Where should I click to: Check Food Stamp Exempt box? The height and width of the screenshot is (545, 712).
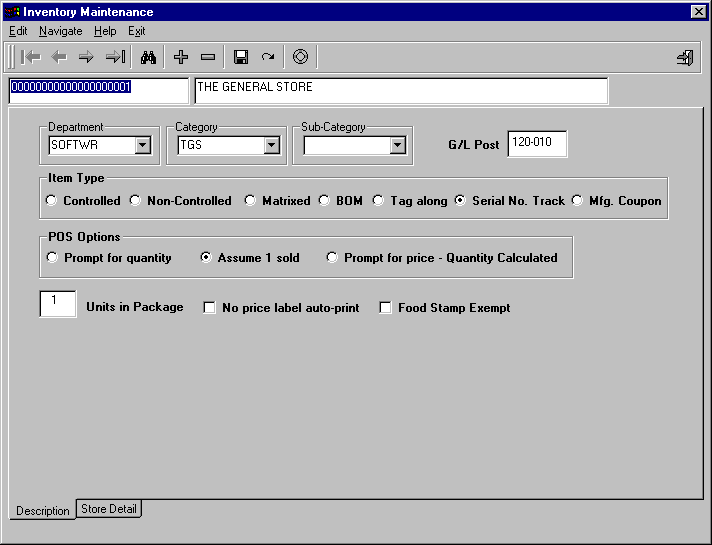[386, 307]
